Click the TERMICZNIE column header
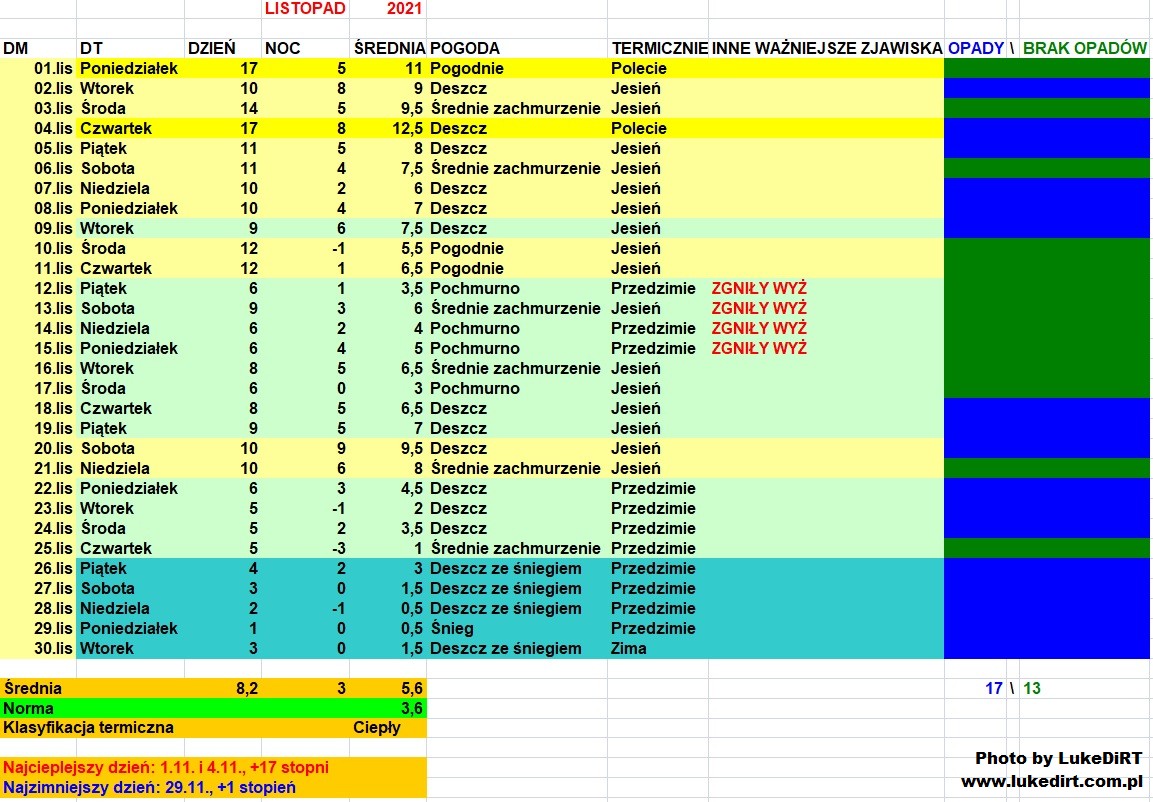Viewport: 1153px width, 802px height. tap(659, 48)
